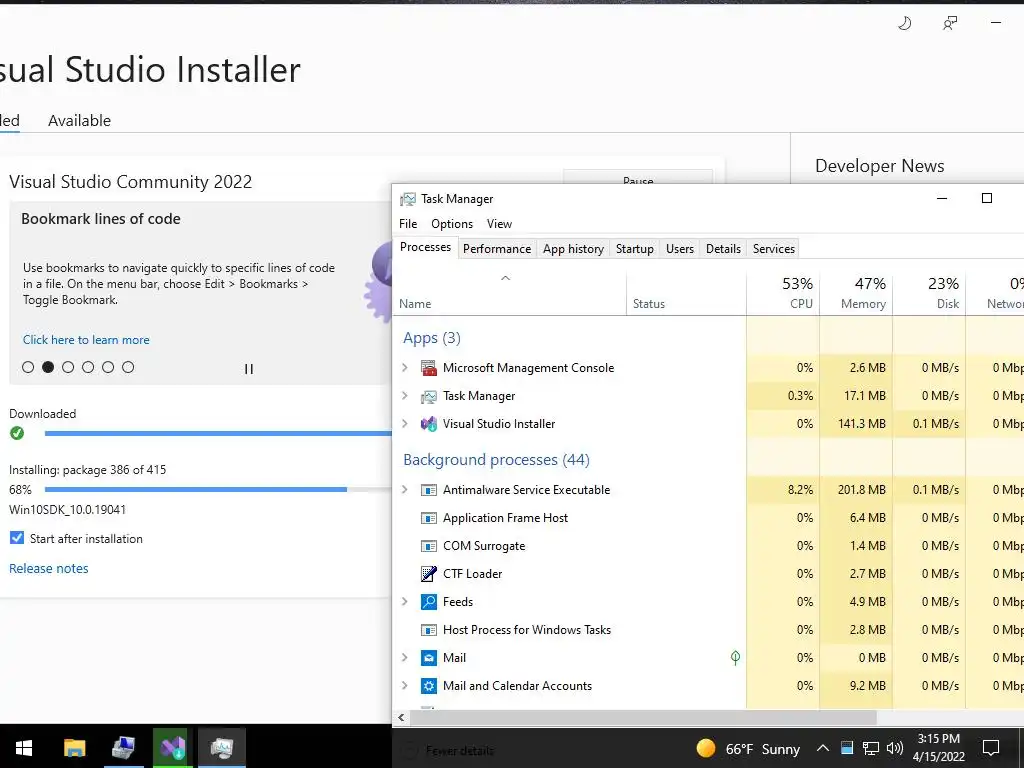Open Task Manager File menu
Image resolution: width=1024 pixels, height=768 pixels.
[408, 224]
